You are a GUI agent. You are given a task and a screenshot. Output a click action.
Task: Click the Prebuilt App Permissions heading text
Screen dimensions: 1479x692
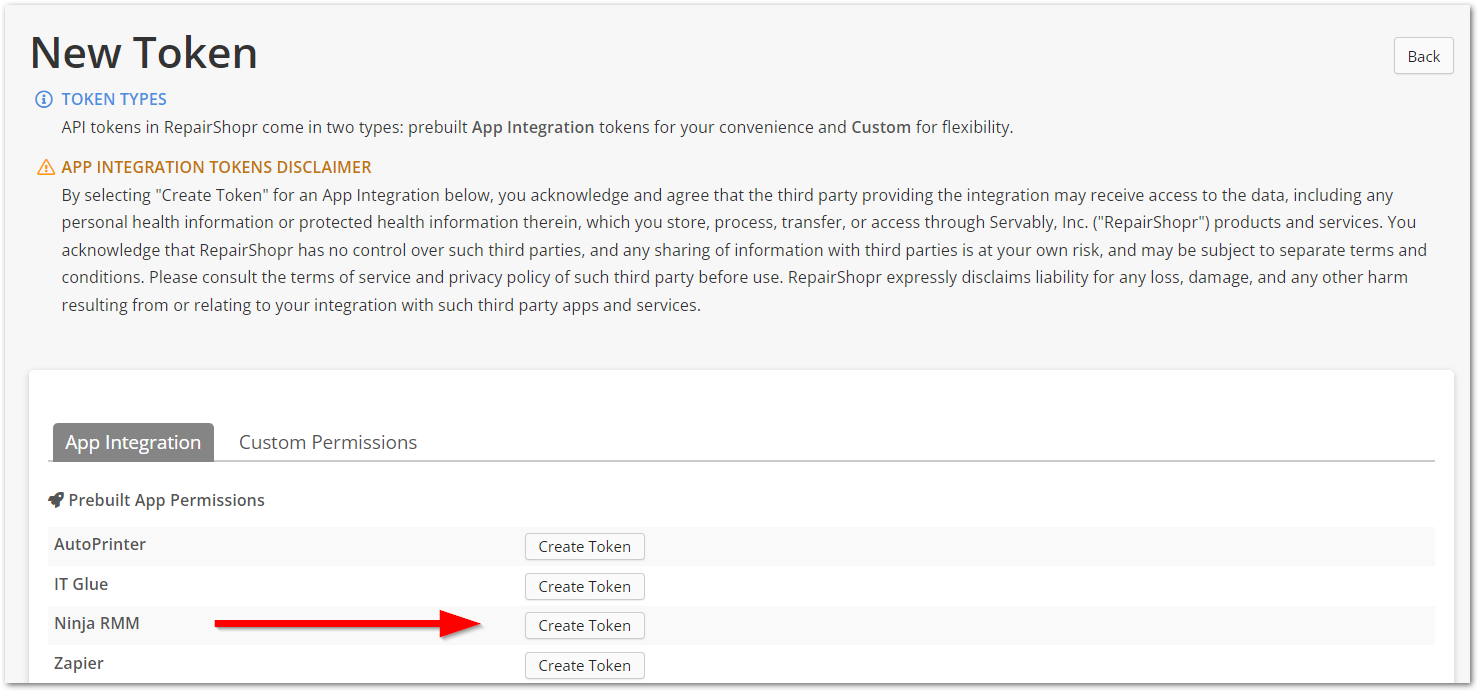pyautogui.click(x=166, y=500)
